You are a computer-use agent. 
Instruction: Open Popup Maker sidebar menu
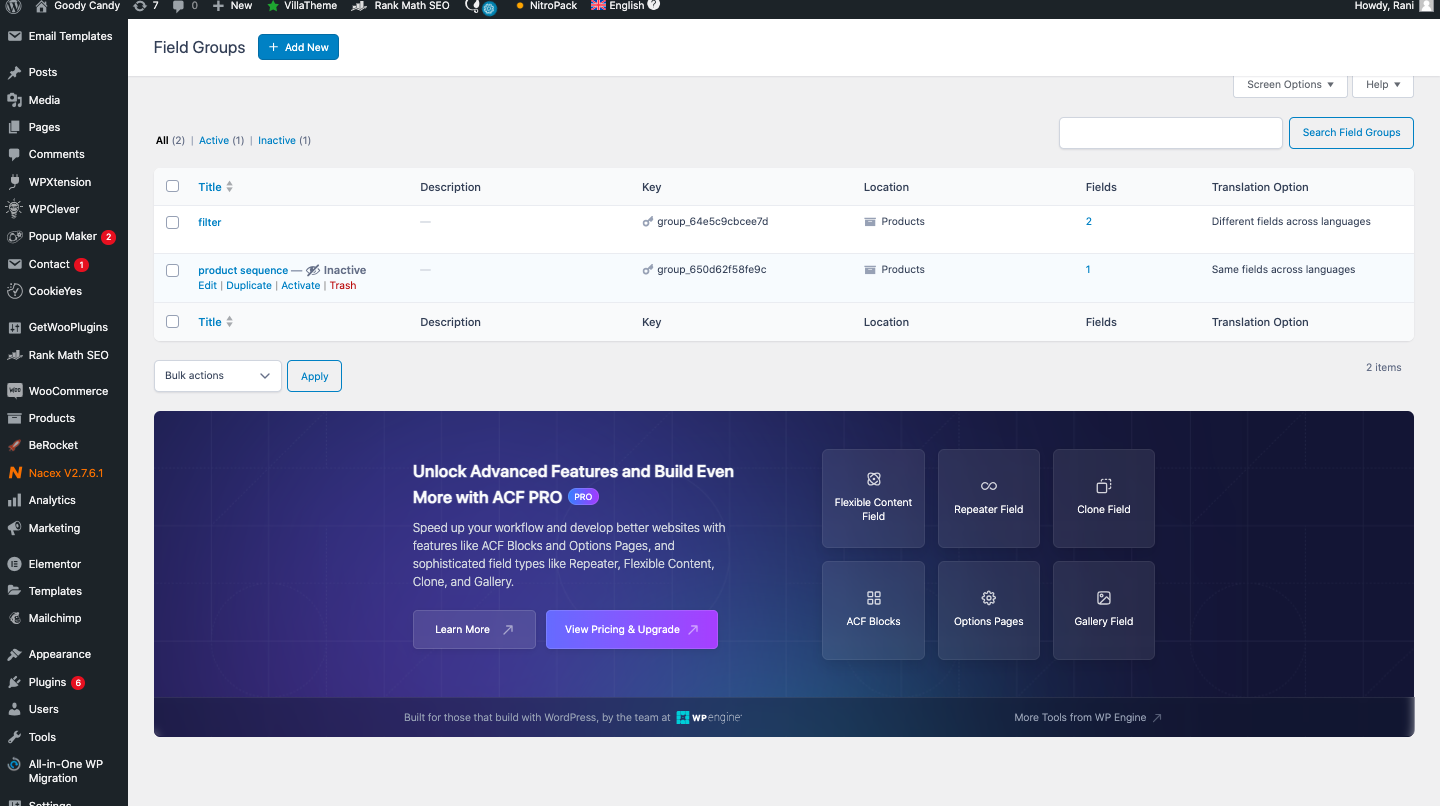pyautogui.click(x=64, y=237)
